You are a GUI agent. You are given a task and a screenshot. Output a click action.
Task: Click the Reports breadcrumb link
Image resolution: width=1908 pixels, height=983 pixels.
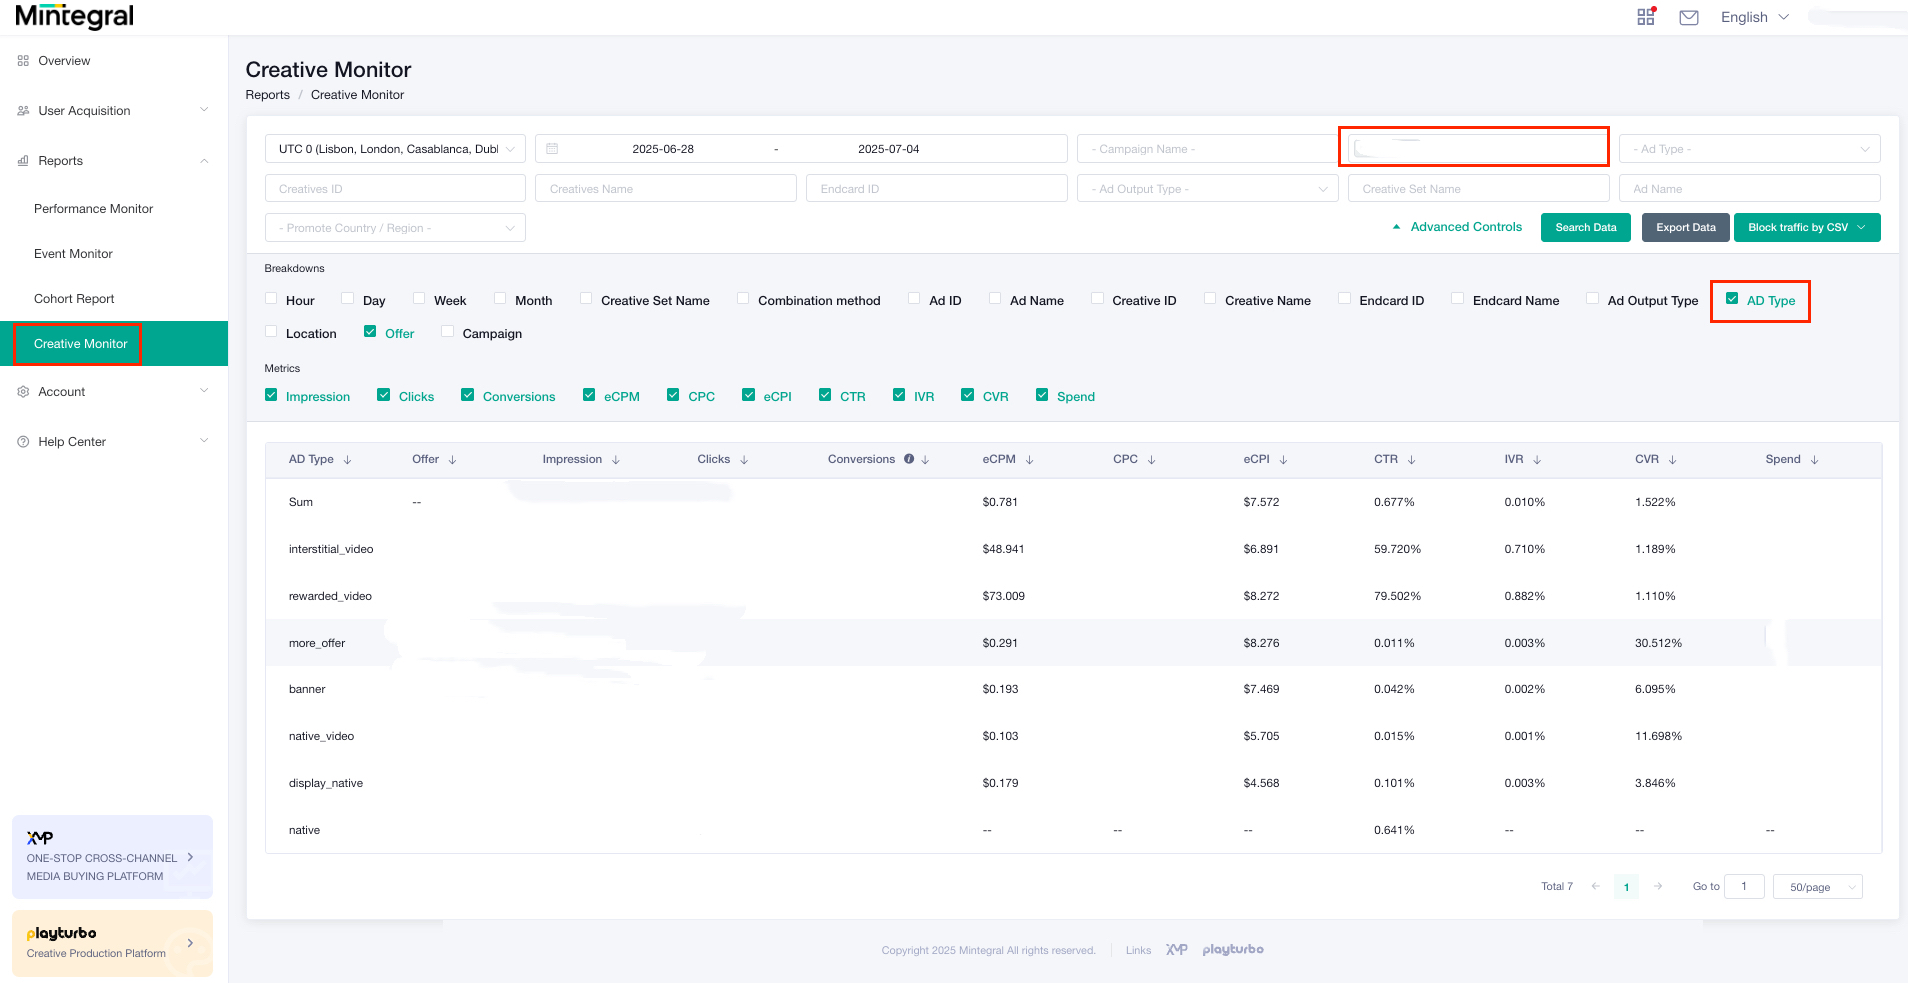tap(267, 94)
